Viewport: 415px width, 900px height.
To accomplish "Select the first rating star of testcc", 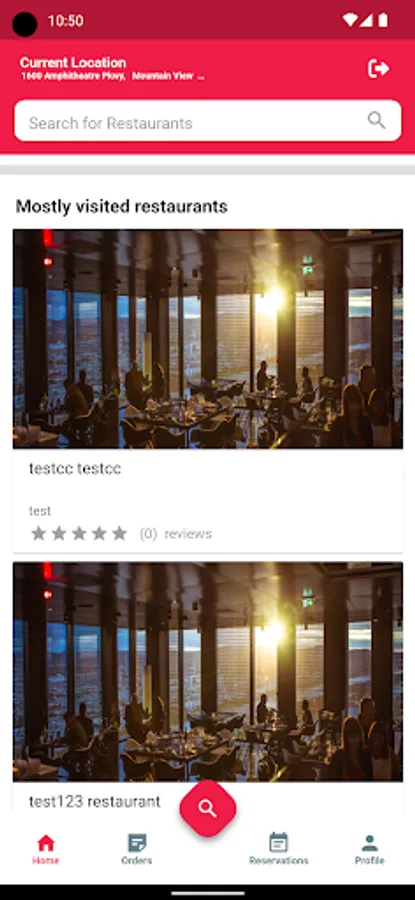I will pos(38,534).
